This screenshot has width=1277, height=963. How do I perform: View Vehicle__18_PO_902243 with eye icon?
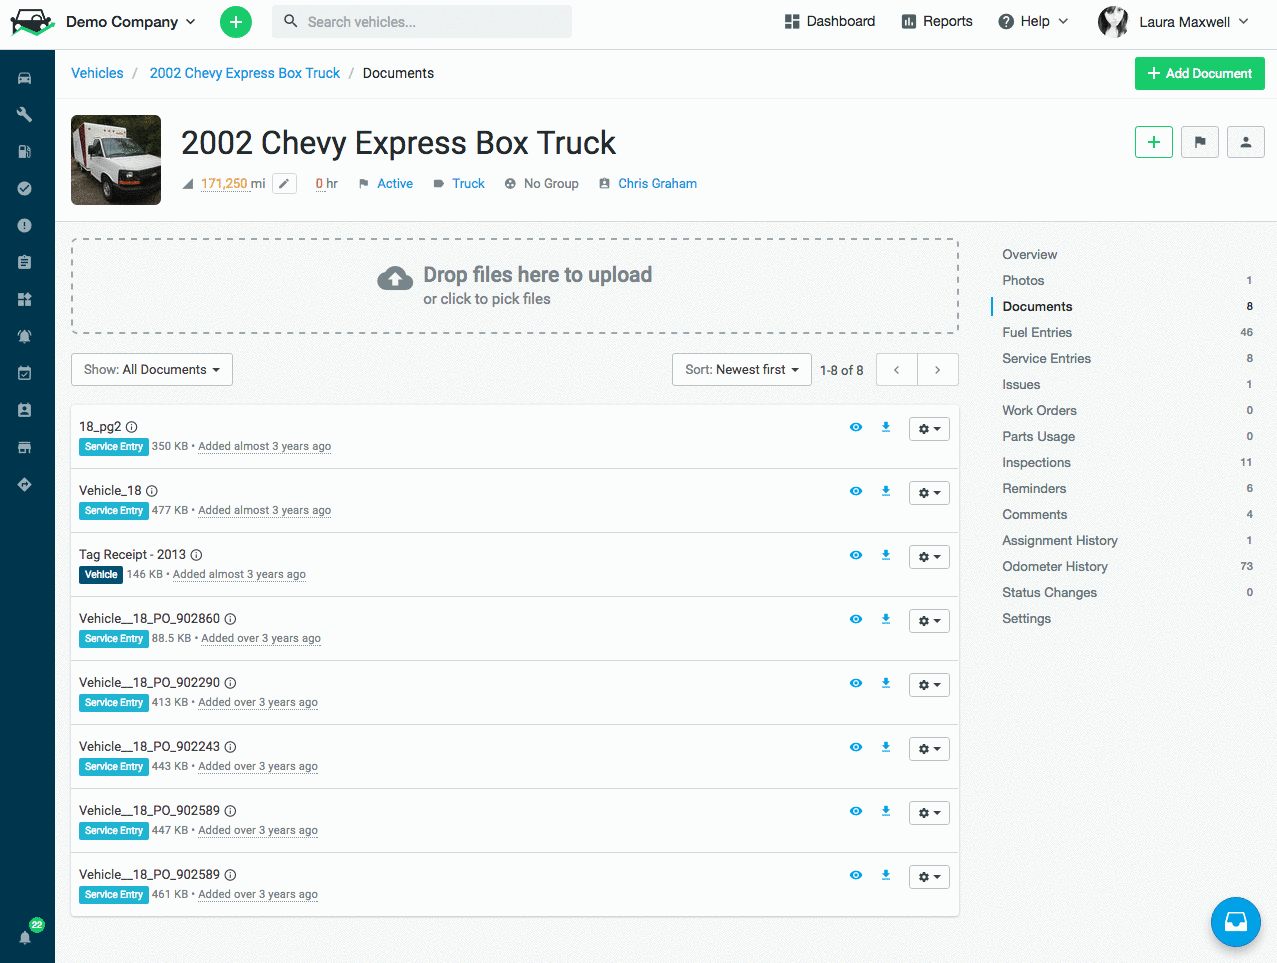856,747
